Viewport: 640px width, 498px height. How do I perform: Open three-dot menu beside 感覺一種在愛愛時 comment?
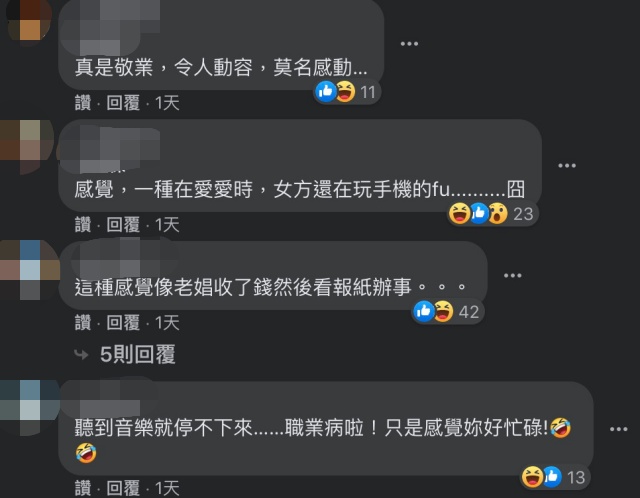567,165
